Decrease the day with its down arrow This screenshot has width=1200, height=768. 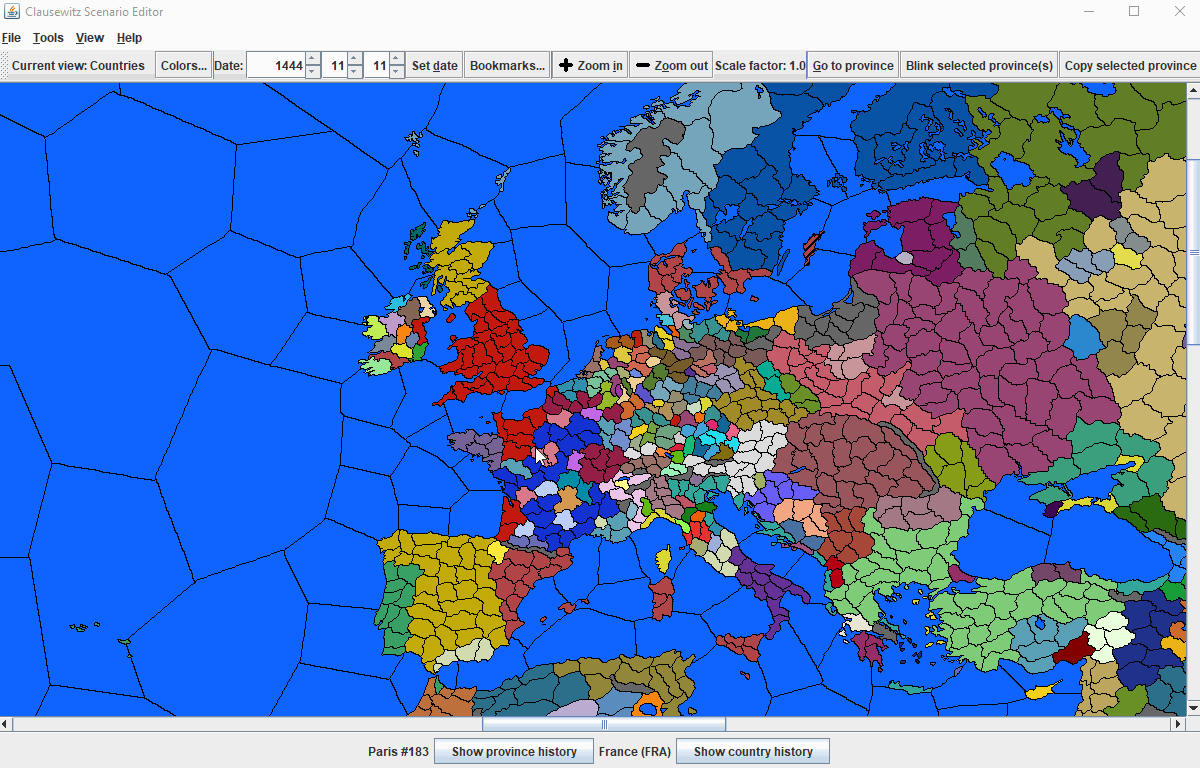tap(397, 72)
